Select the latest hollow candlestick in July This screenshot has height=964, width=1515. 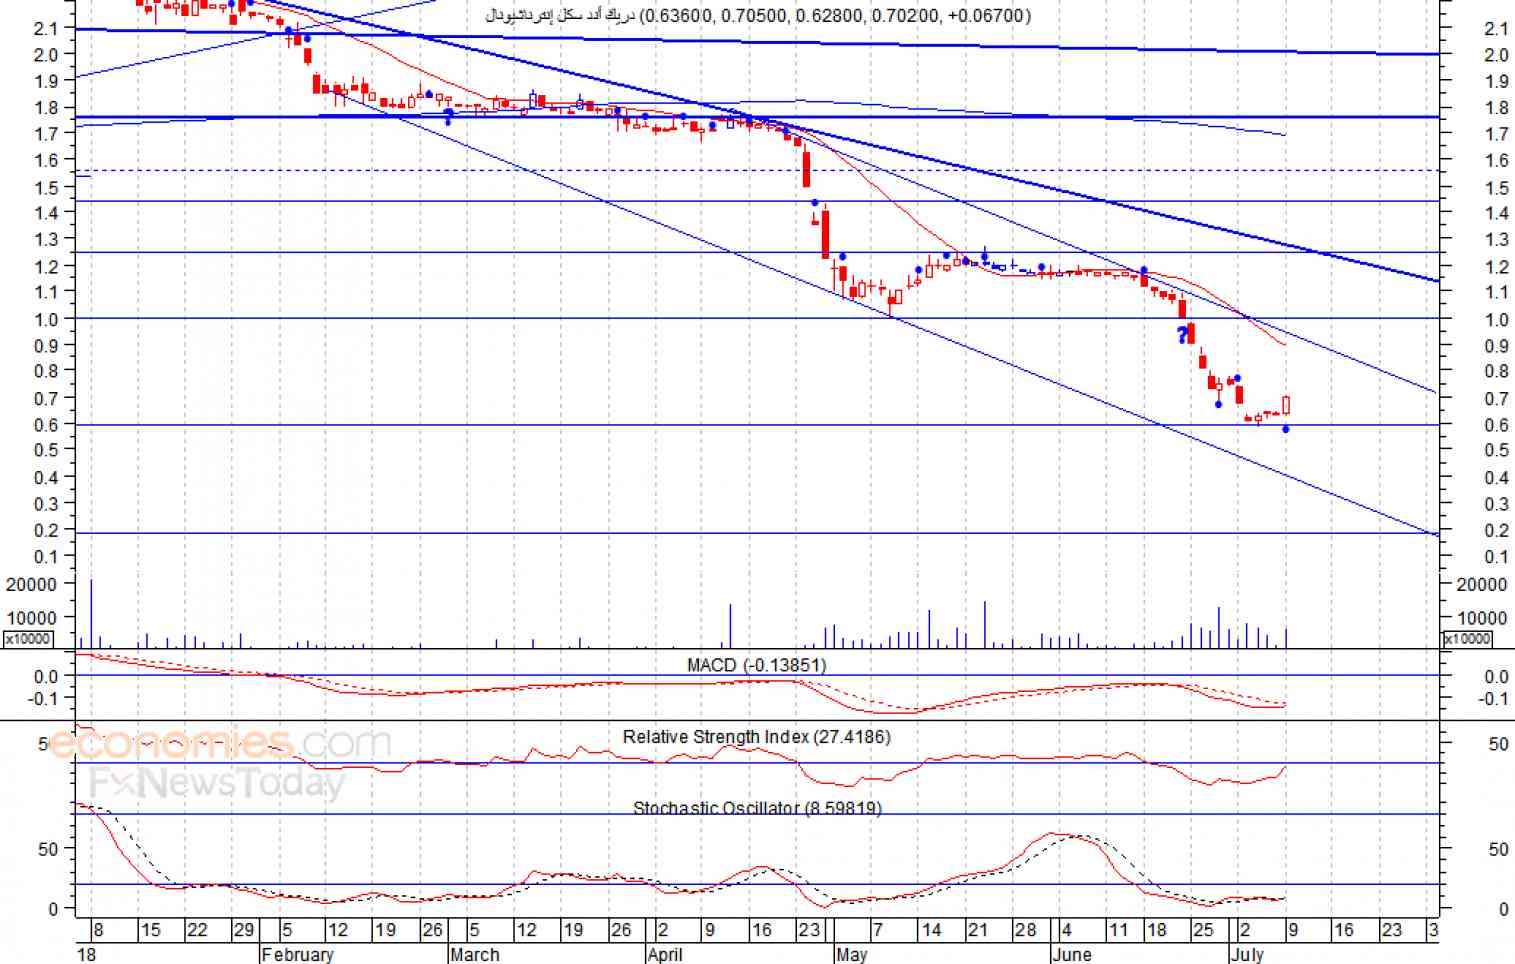click(x=1286, y=405)
